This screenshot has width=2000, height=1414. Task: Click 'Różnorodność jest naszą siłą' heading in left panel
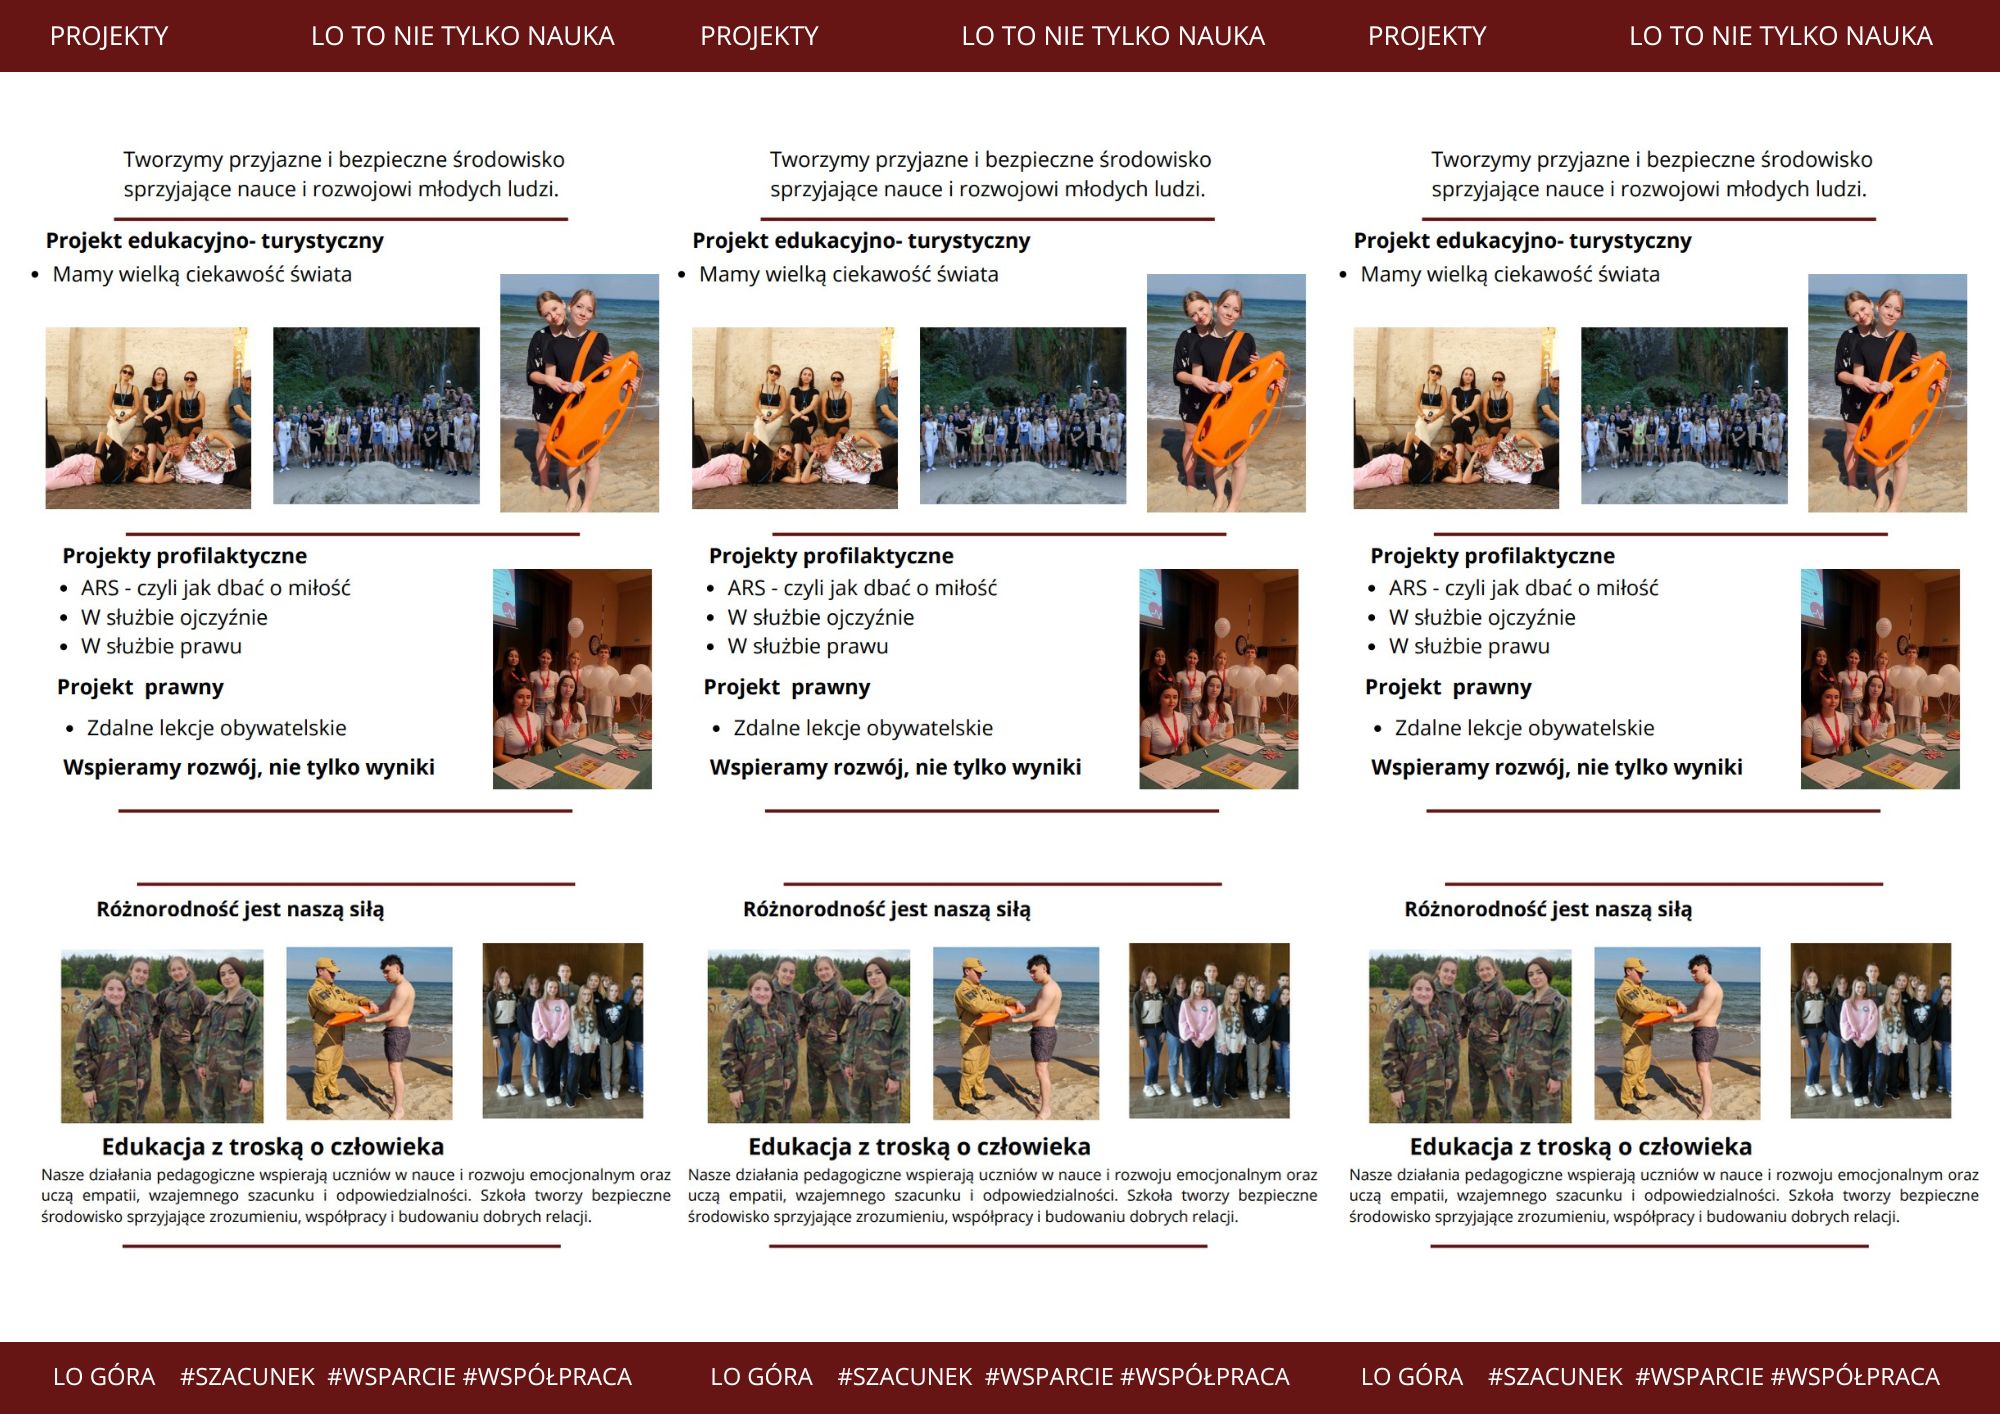click(x=240, y=909)
